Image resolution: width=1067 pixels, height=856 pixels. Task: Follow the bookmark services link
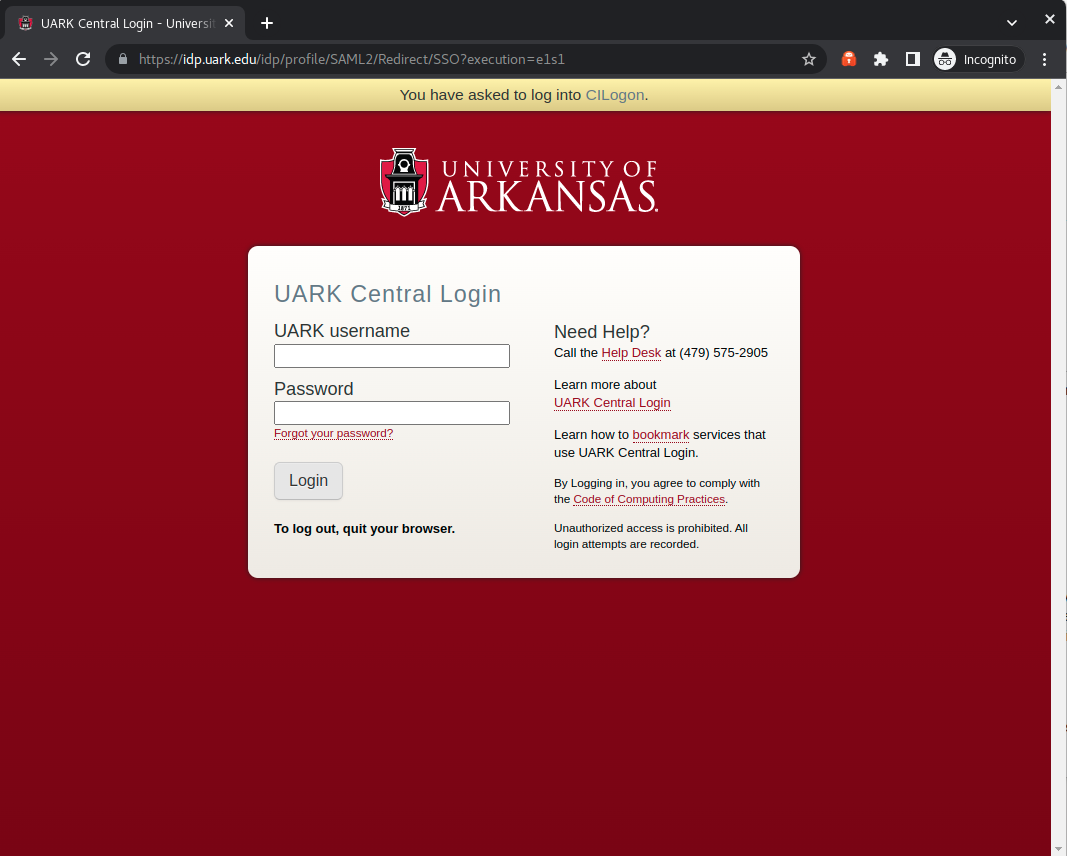coord(661,435)
